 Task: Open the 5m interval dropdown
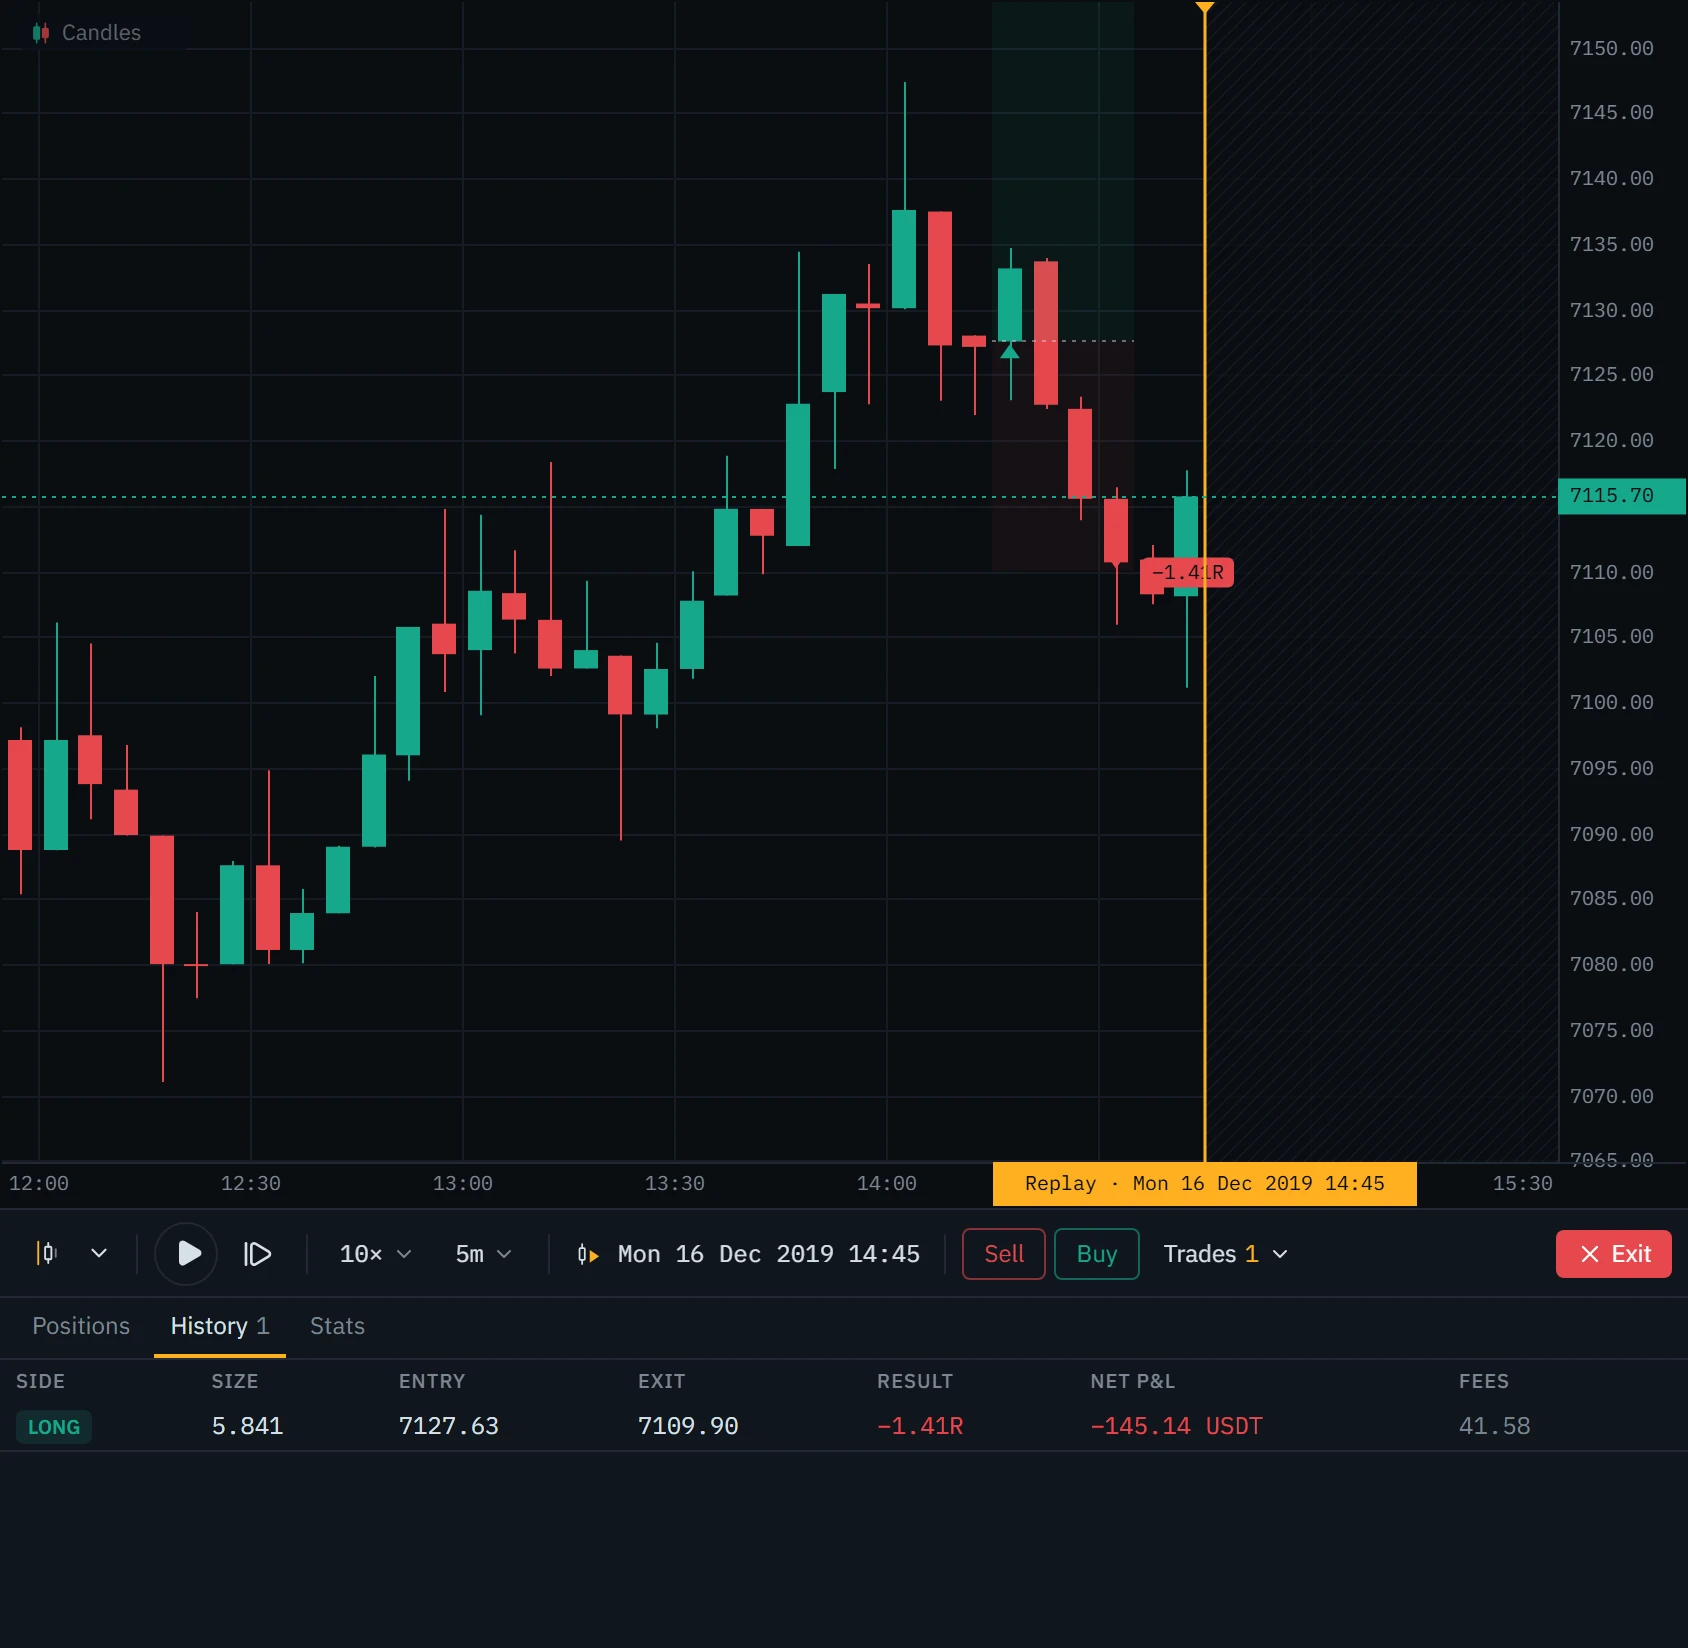[x=483, y=1253]
